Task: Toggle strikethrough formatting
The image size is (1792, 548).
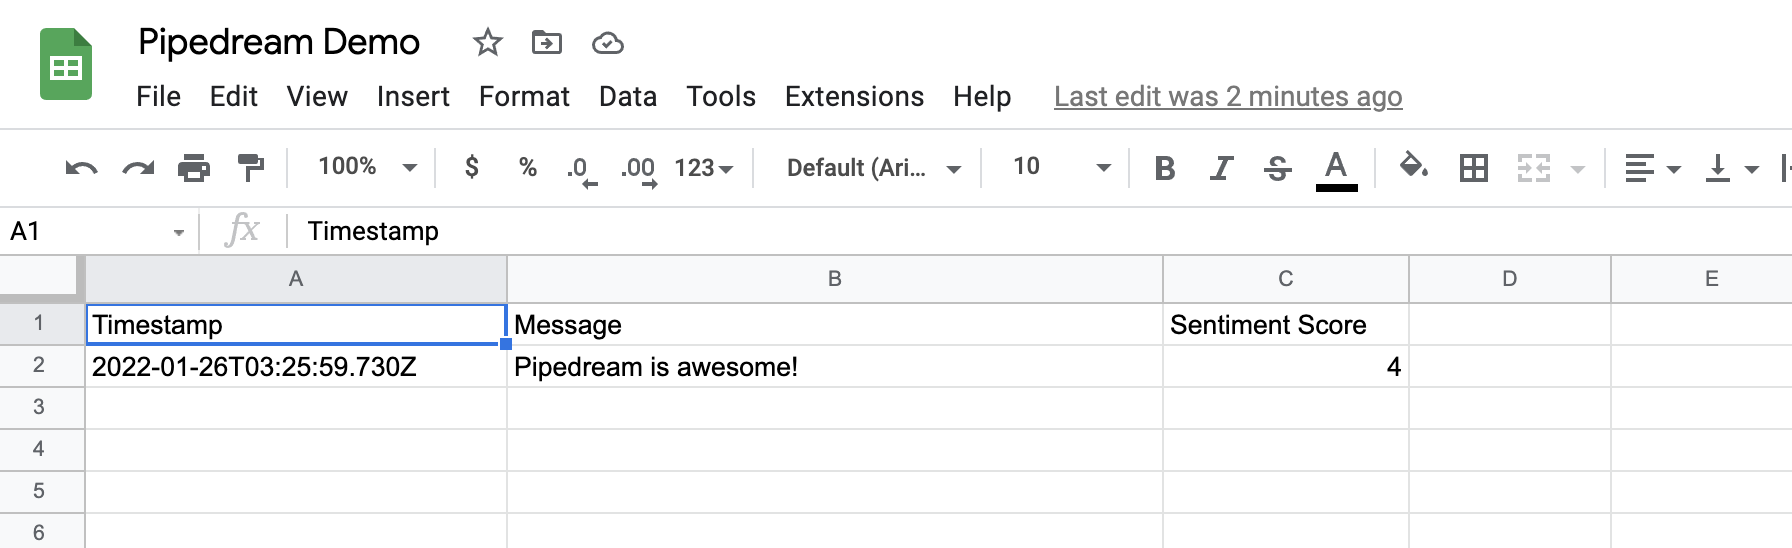Action: (x=1277, y=168)
